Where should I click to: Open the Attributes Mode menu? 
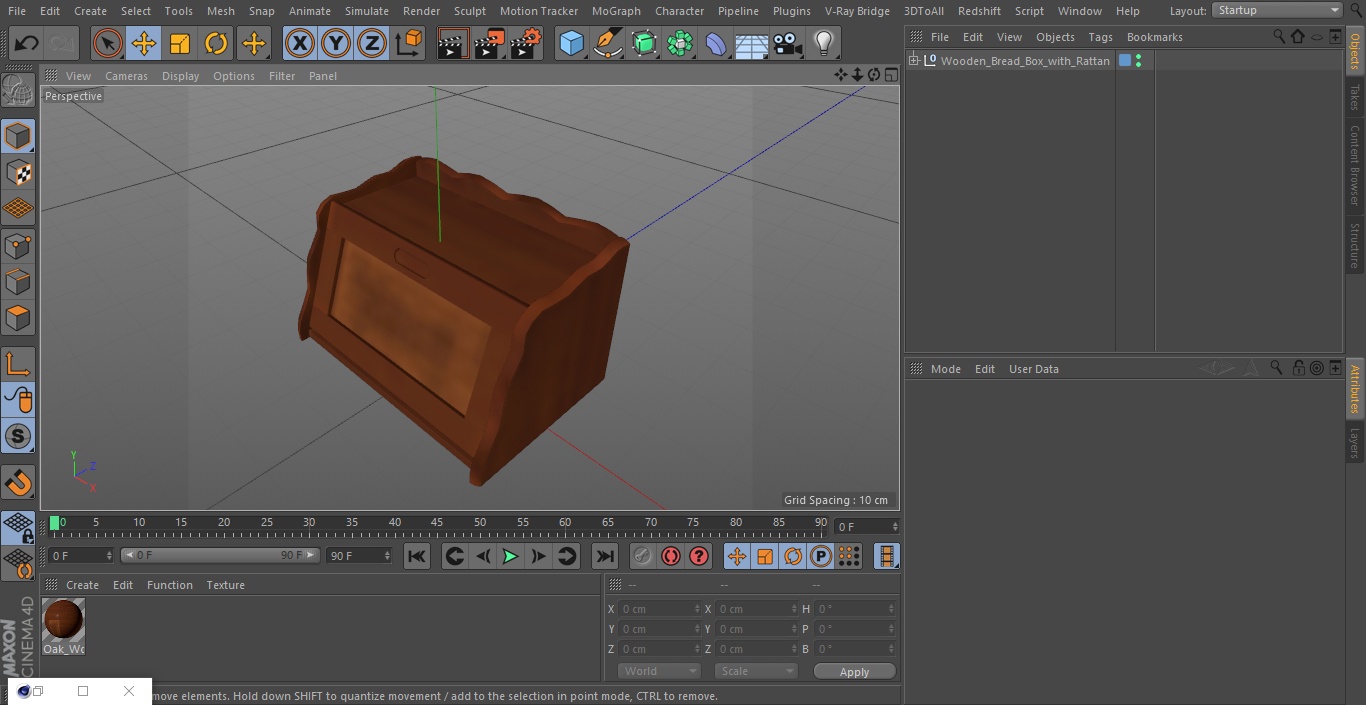[945, 369]
